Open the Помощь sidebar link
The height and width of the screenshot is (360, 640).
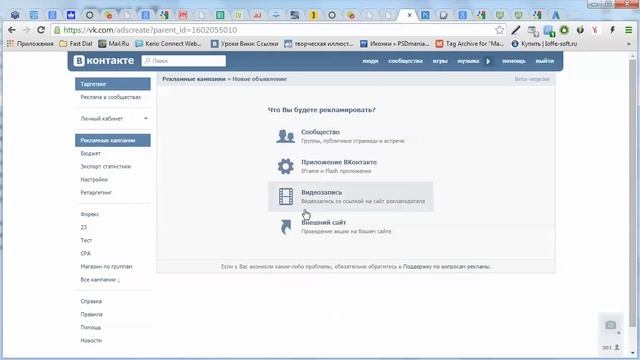(x=91, y=327)
